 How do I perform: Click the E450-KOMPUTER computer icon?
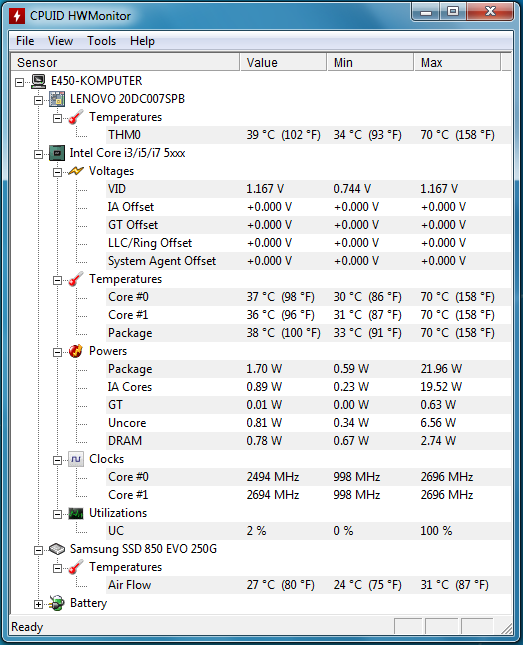(x=38, y=81)
